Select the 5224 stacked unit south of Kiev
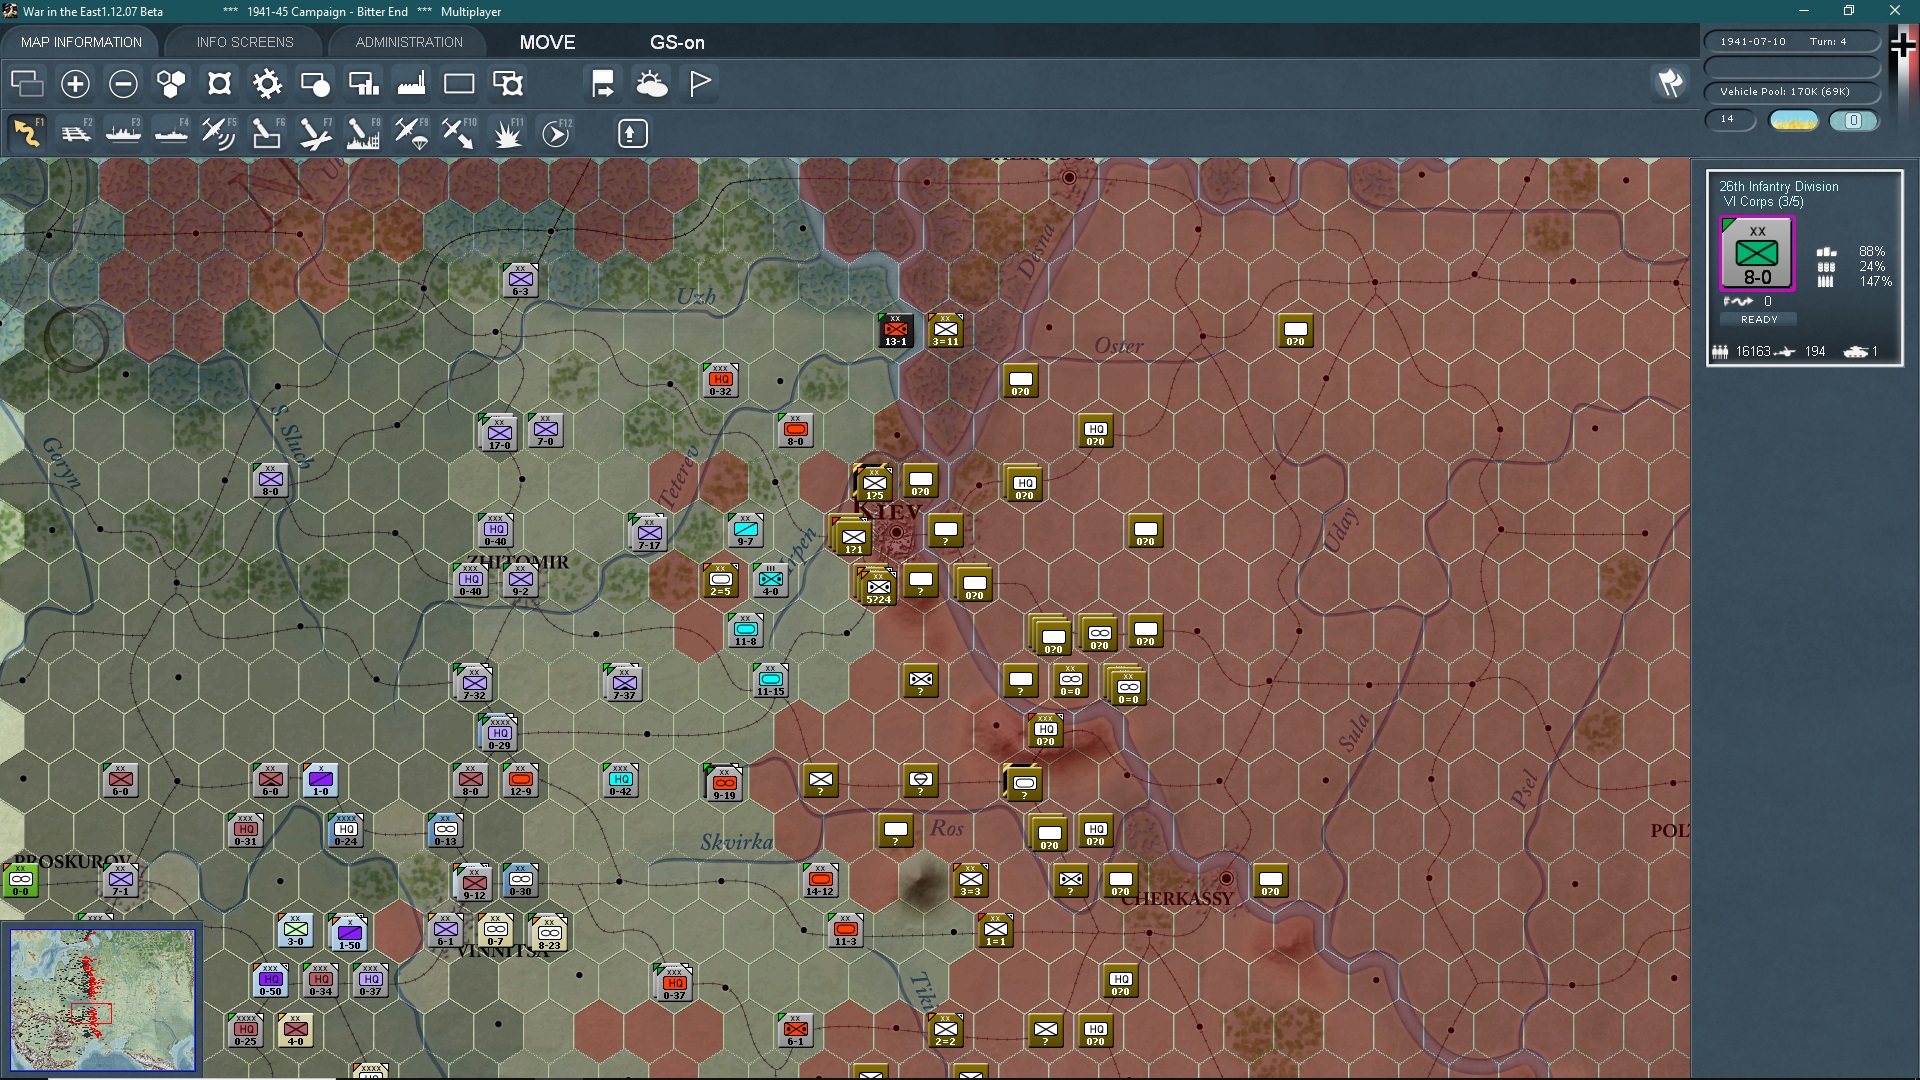The width and height of the screenshot is (1920, 1080). [878, 588]
